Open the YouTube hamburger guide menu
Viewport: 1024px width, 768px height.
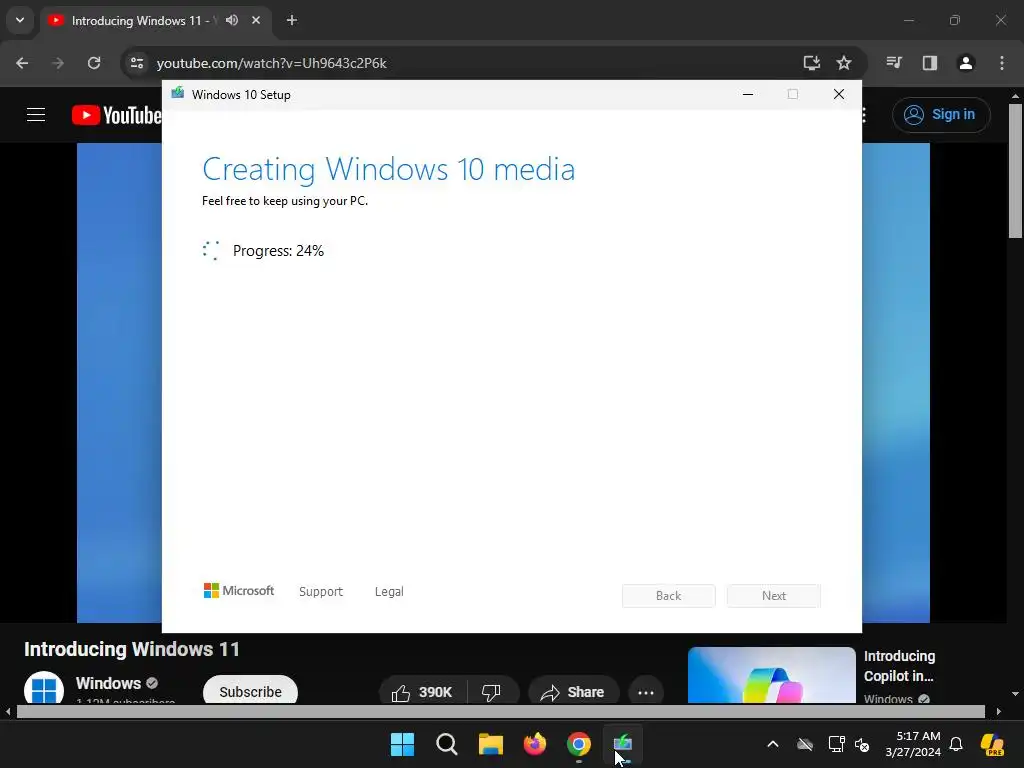point(36,115)
